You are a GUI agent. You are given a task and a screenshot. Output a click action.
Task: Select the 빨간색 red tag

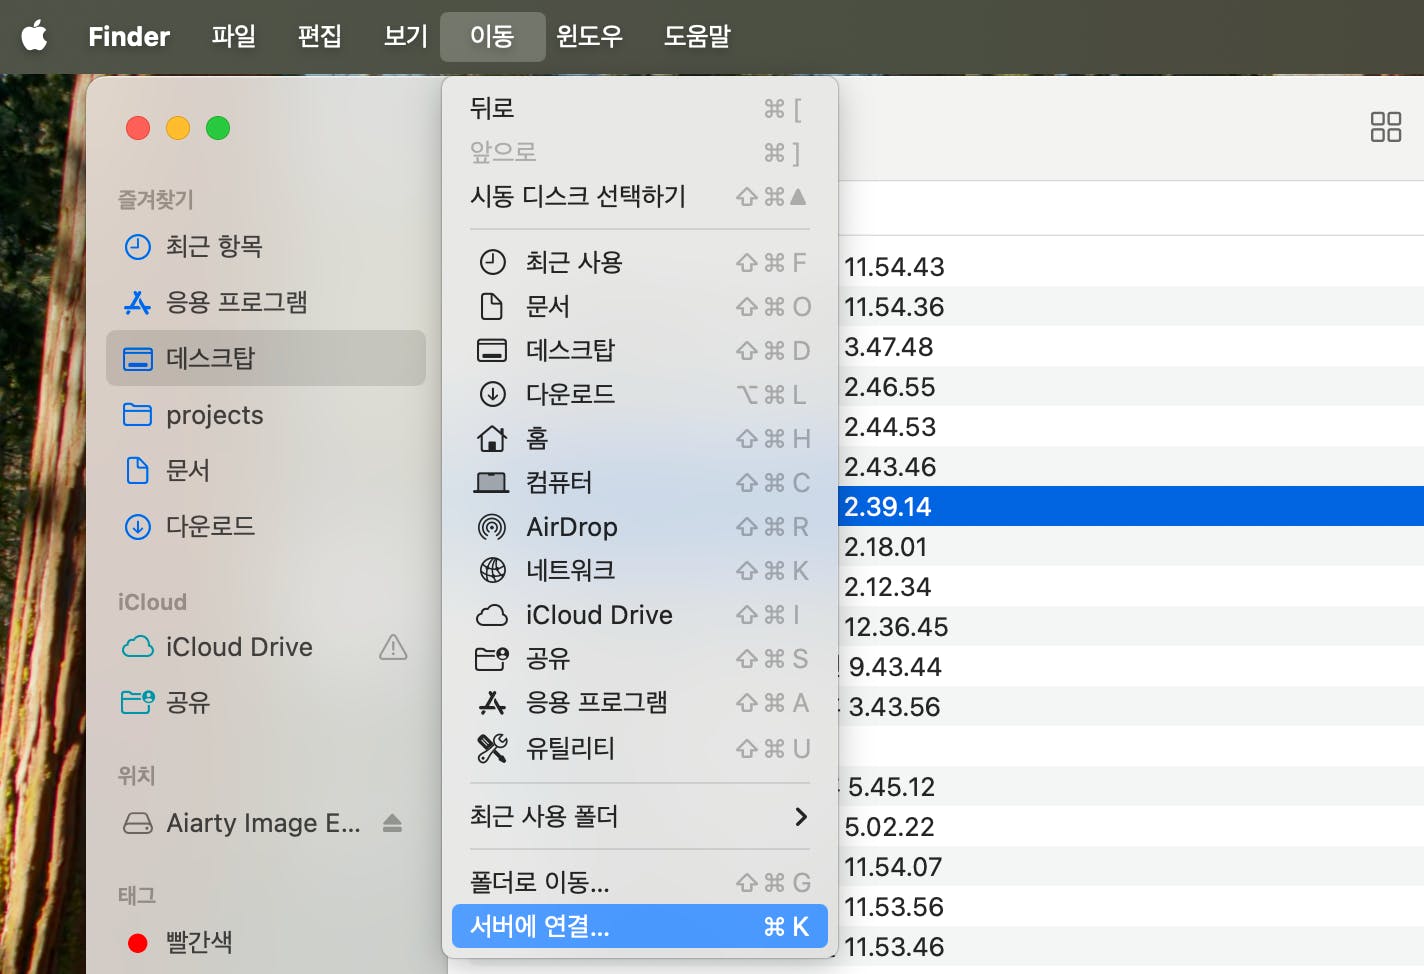coord(199,941)
